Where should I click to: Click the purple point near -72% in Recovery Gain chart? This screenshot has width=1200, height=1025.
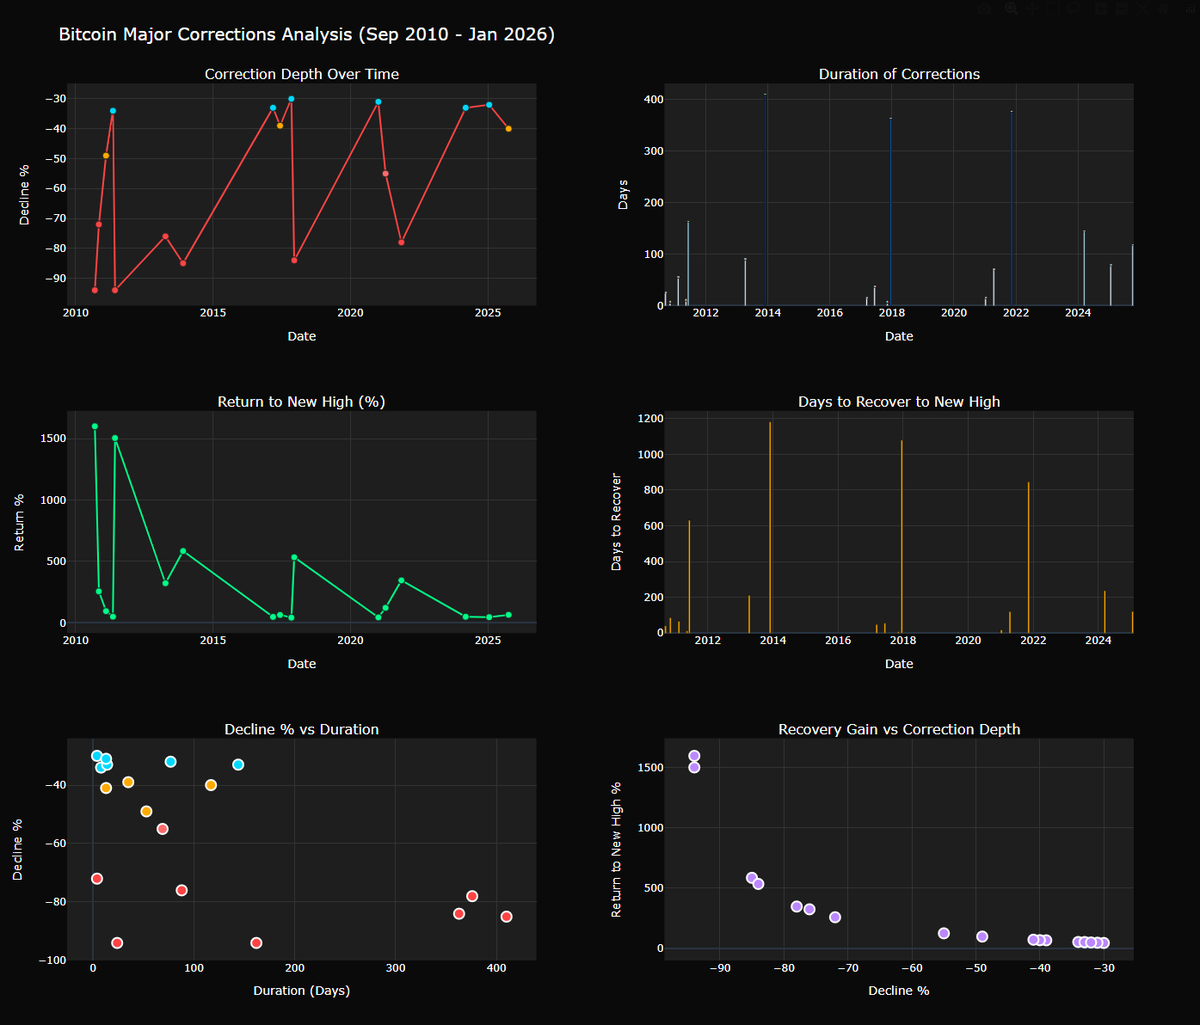click(x=835, y=917)
